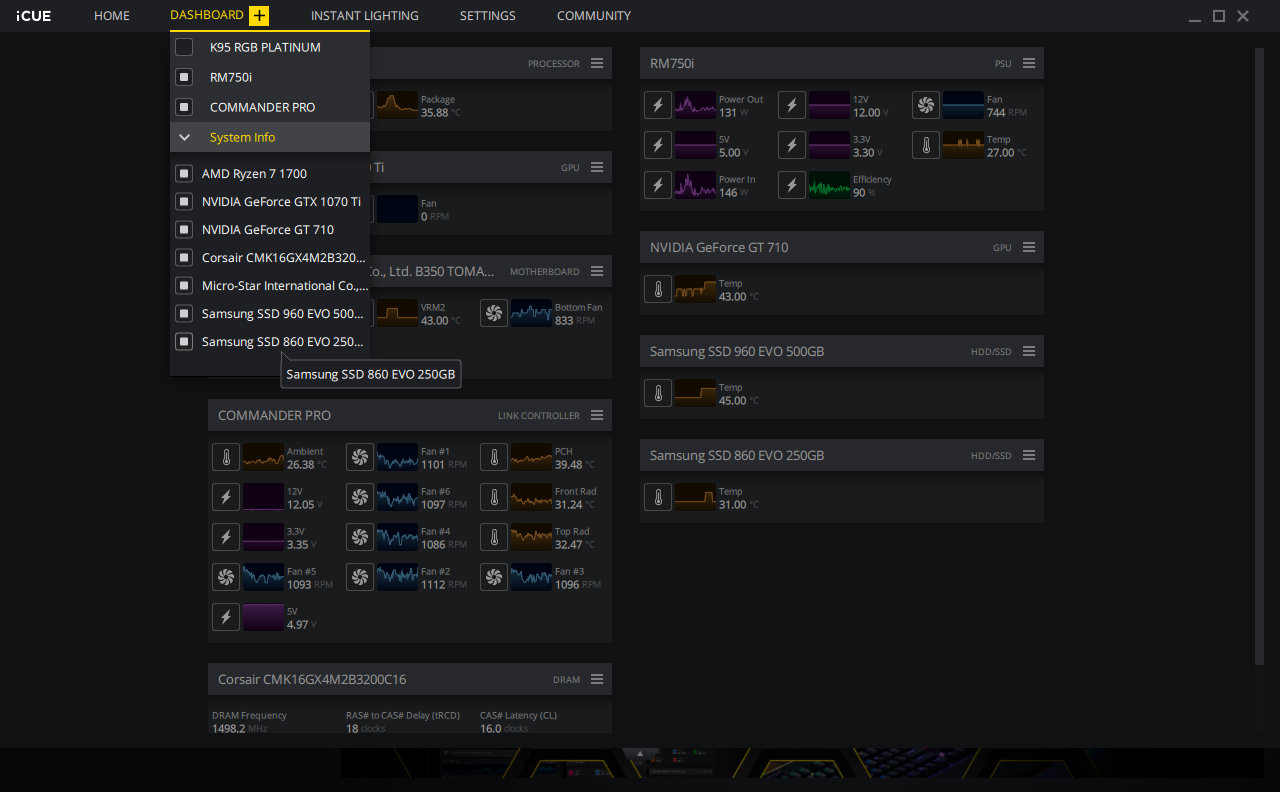
Task: Click the RM750i panel title
Action: tap(672, 63)
